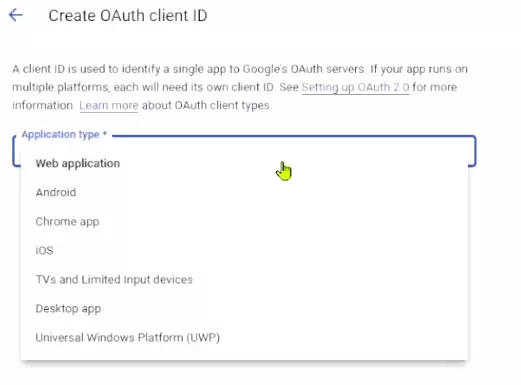Select iOS application type
The image size is (521, 385).
click(x=244, y=250)
